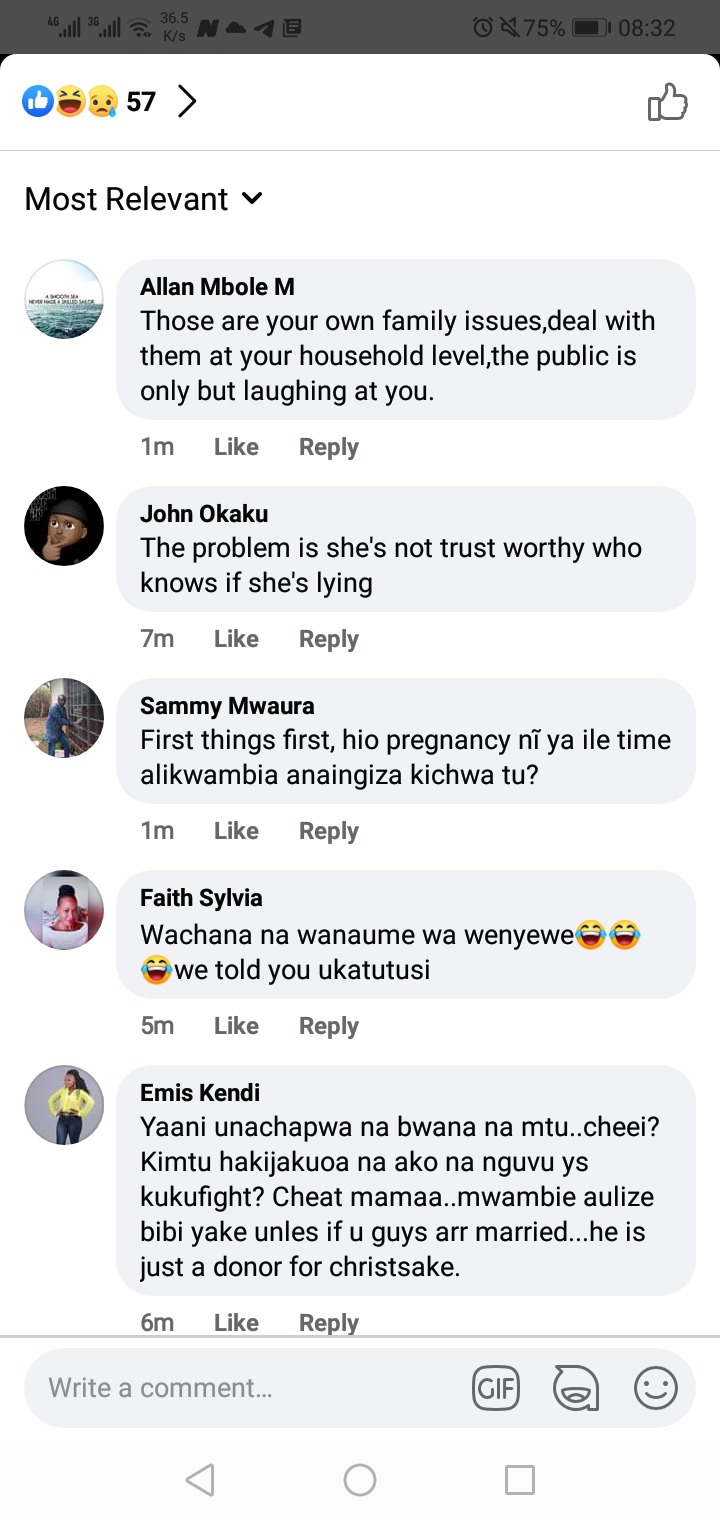Open Emis Kendi's profile name
The image size is (720, 1520).
(x=200, y=1092)
